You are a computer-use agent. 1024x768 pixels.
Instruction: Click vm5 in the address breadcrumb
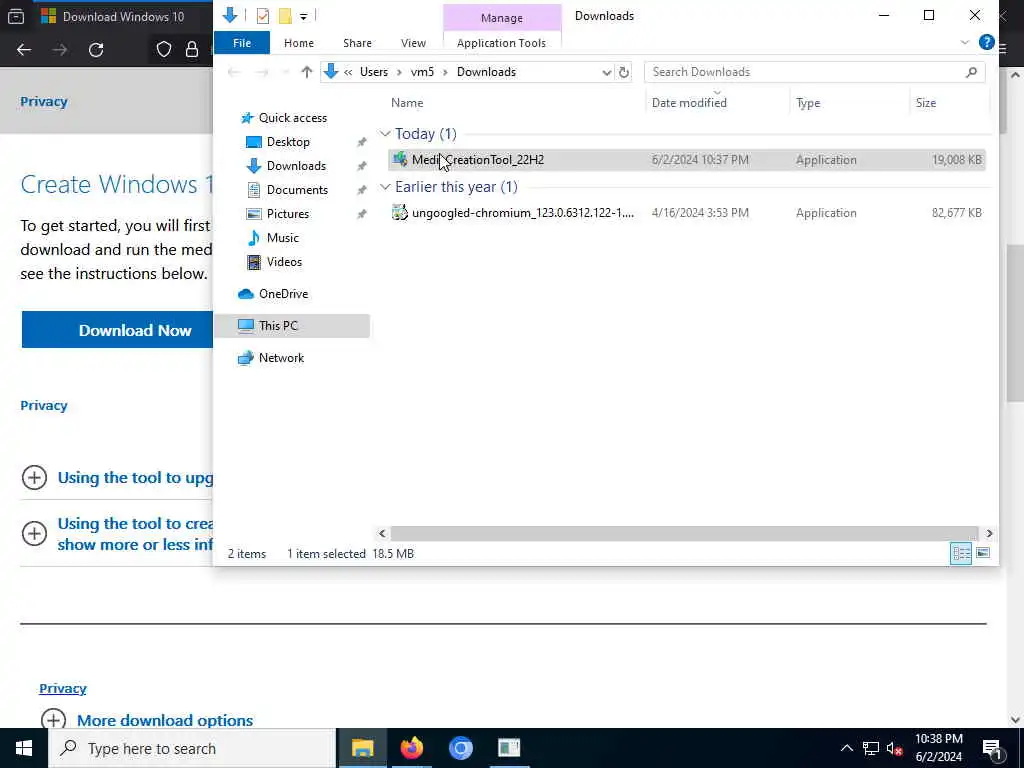point(422,72)
